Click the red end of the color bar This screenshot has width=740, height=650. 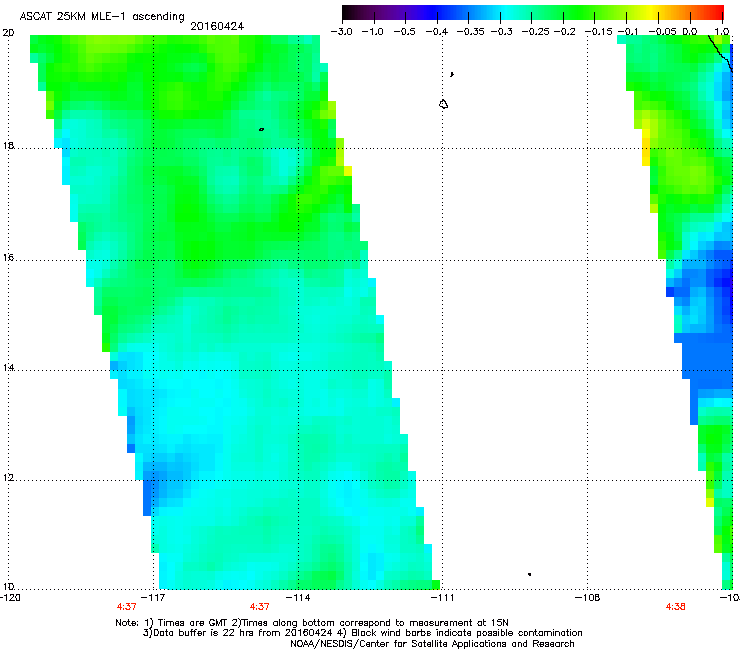point(715,12)
